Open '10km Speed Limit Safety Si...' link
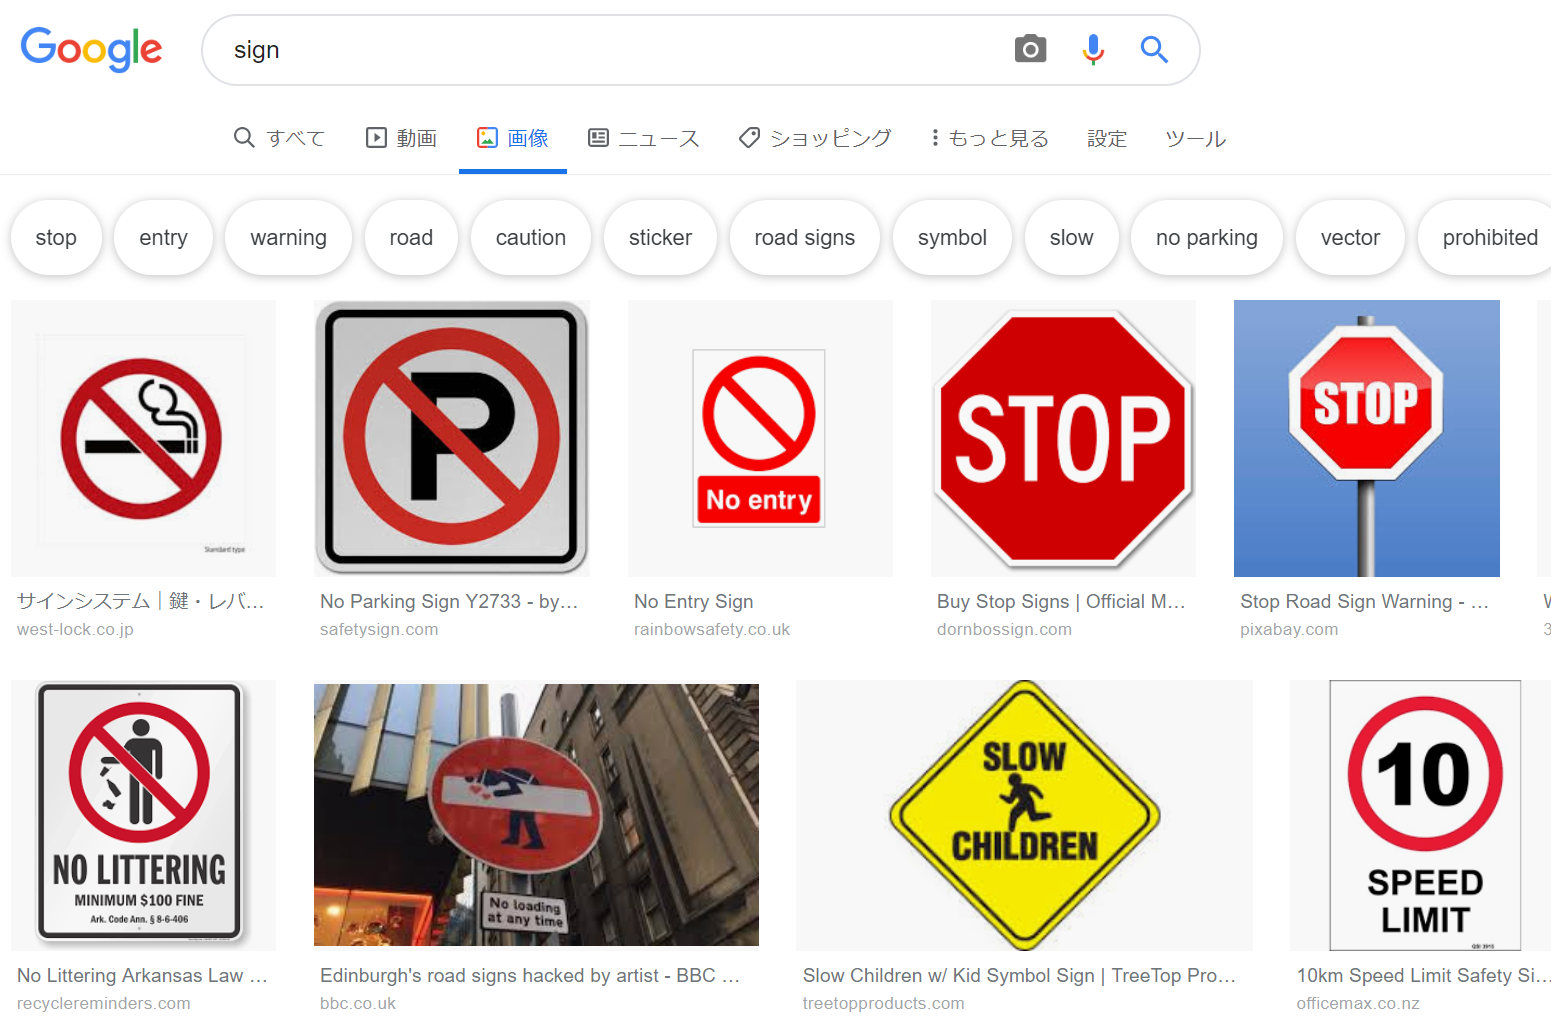 click(x=1423, y=975)
